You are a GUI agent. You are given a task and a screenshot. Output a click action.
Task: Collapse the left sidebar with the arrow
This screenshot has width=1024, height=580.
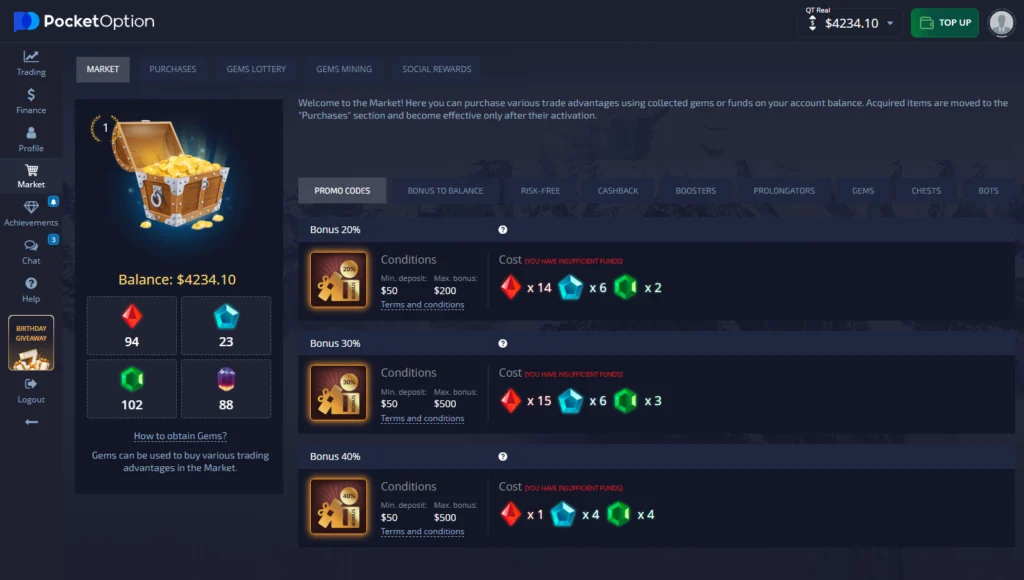(31, 420)
